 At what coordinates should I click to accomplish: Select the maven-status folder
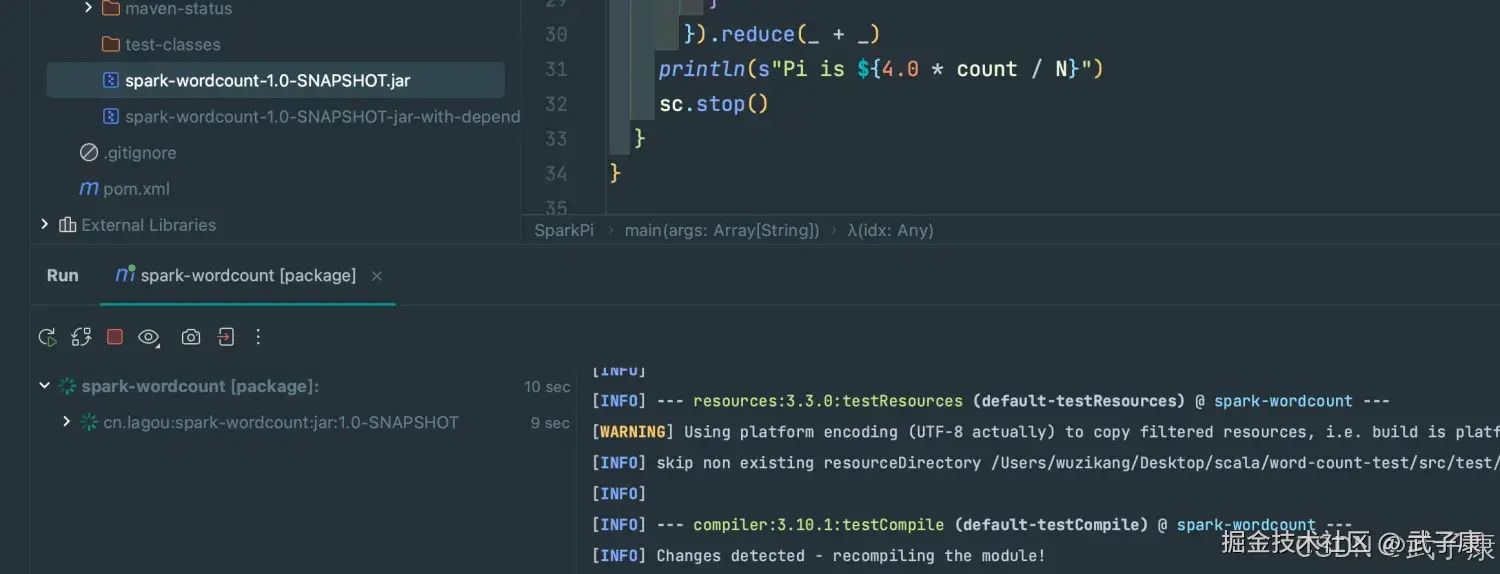pos(178,9)
